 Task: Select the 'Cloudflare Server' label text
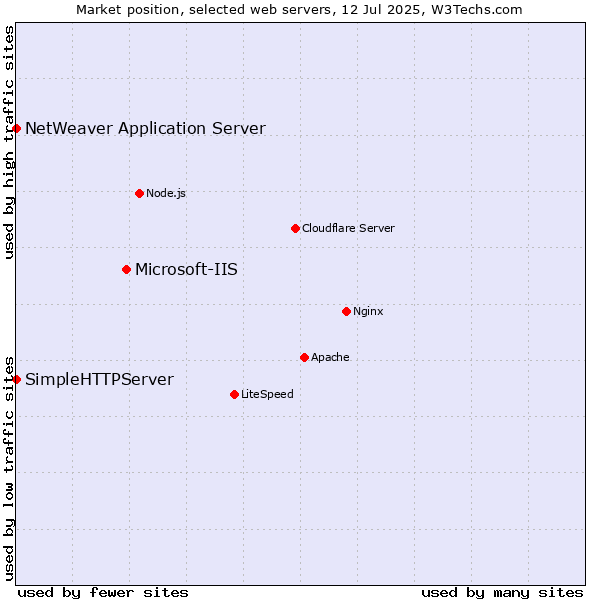pos(348,228)
